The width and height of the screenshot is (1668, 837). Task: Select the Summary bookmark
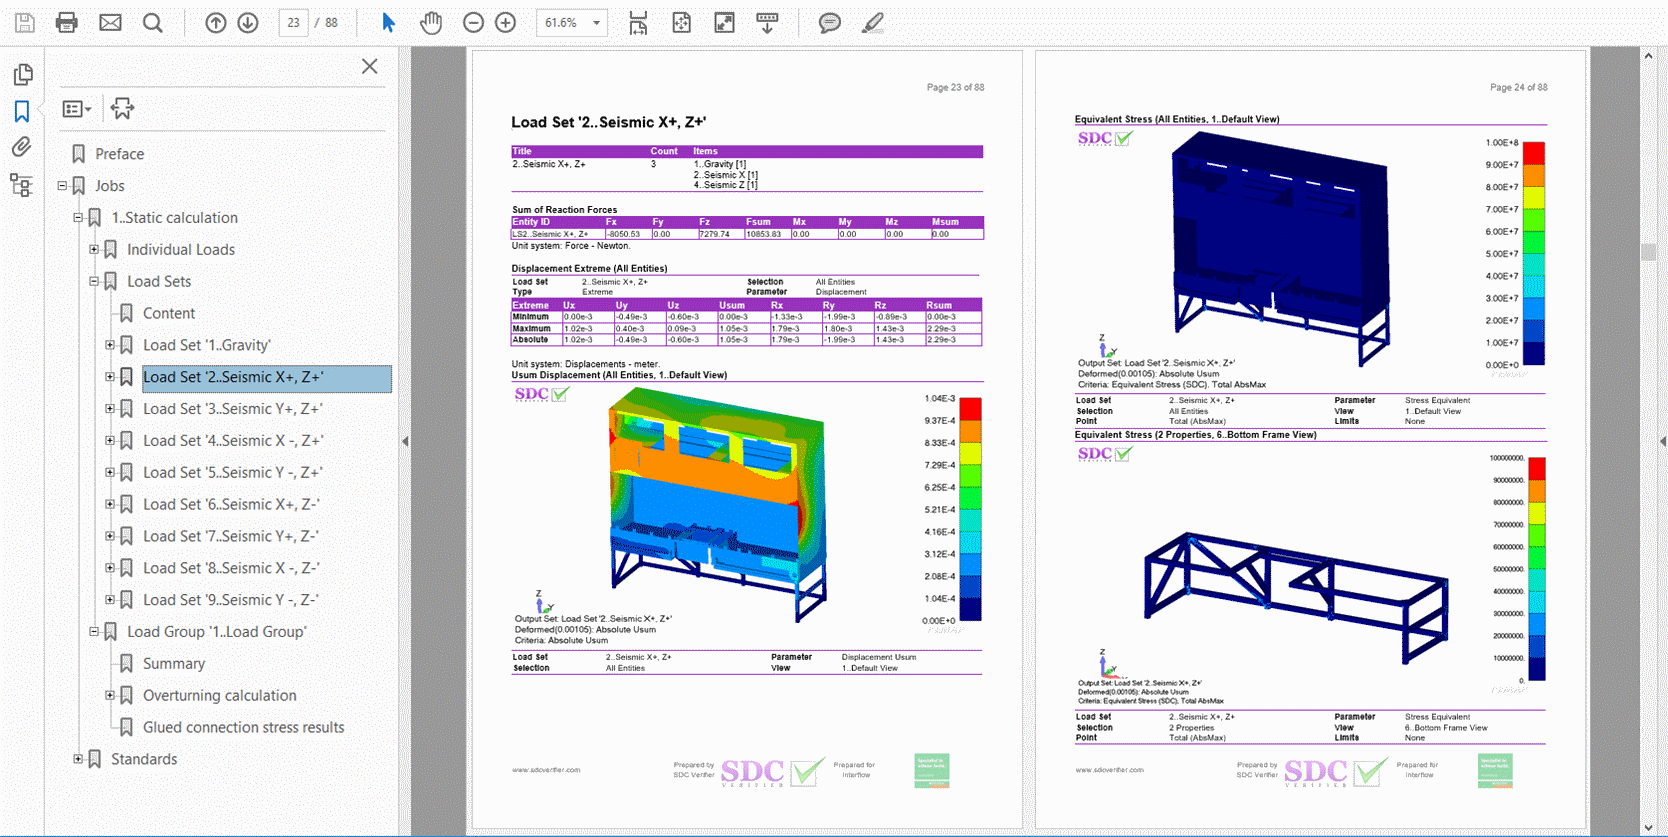(x=174, y=664)
